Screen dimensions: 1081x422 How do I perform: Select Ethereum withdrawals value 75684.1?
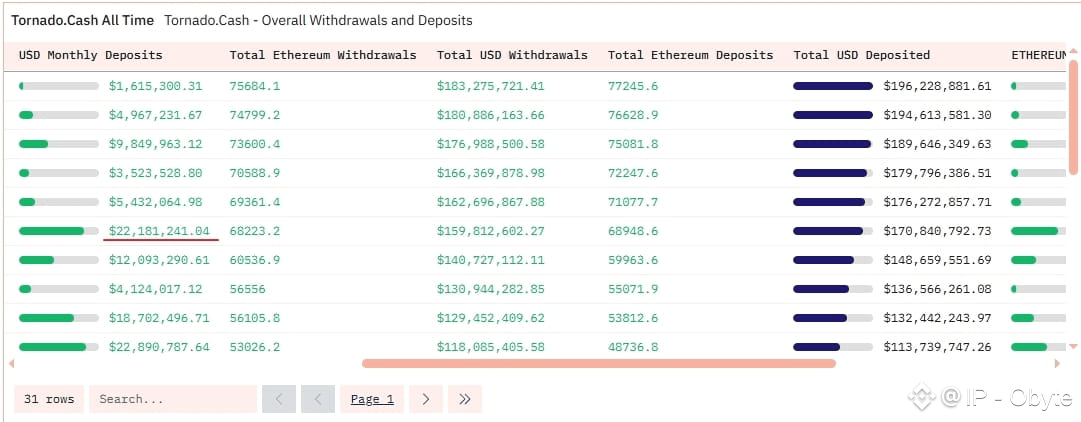255,86
